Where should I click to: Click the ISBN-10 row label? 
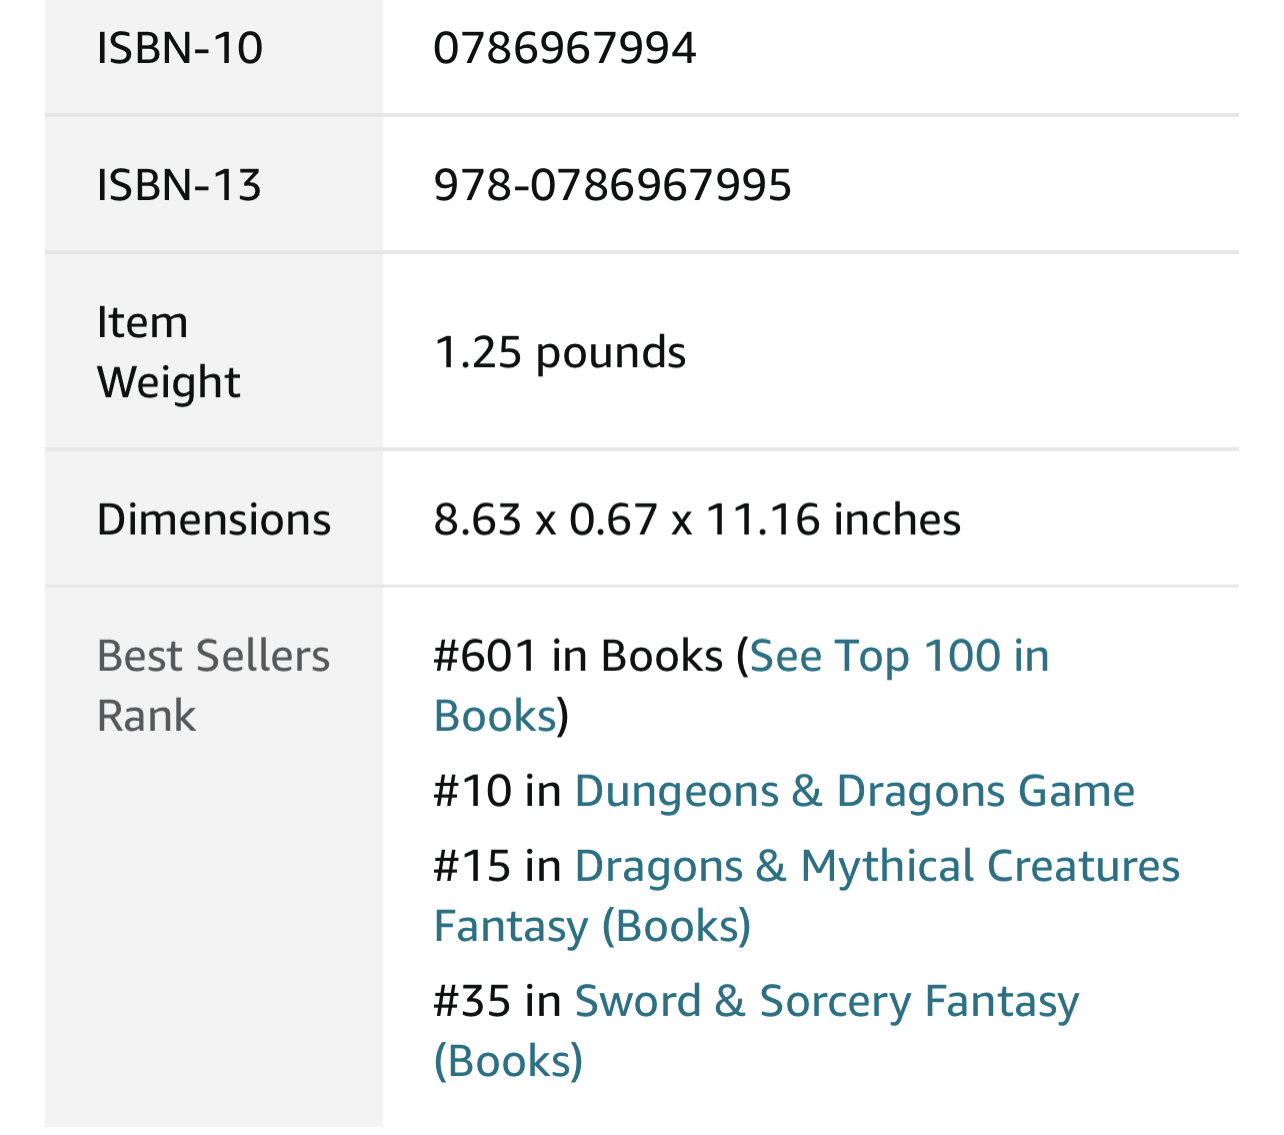point(179,48)
